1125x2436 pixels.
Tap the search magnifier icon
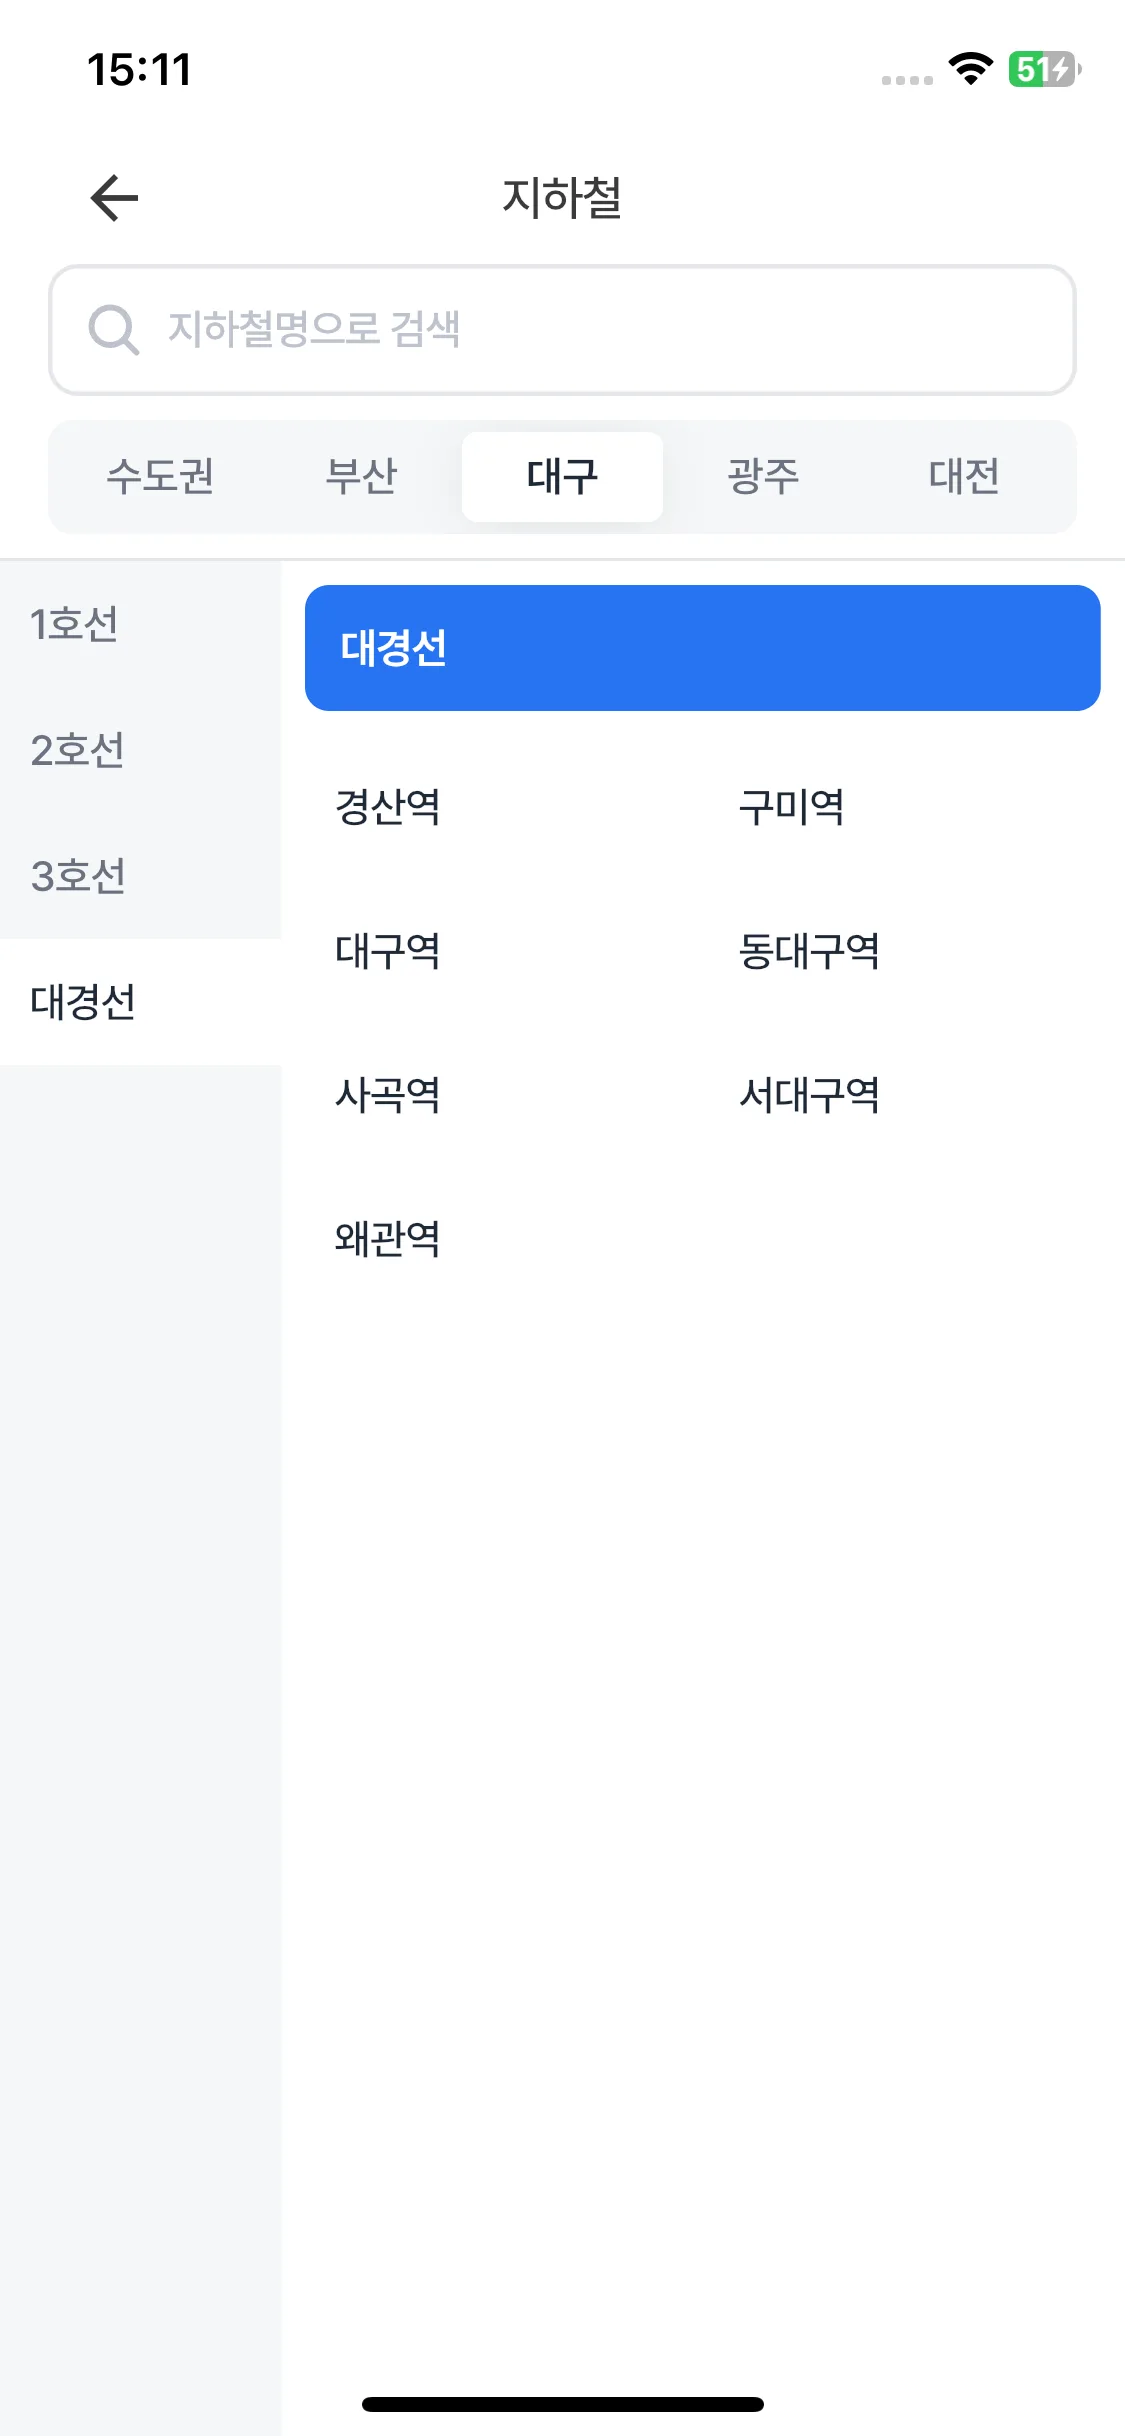click(x=113, y=330)
